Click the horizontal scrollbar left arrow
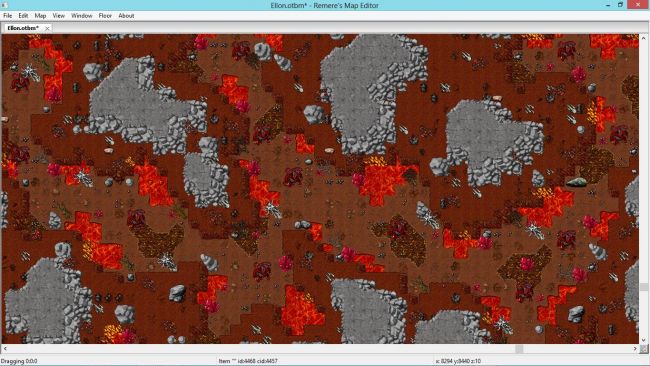Screen dimensions: 650x366 [5, 349]
